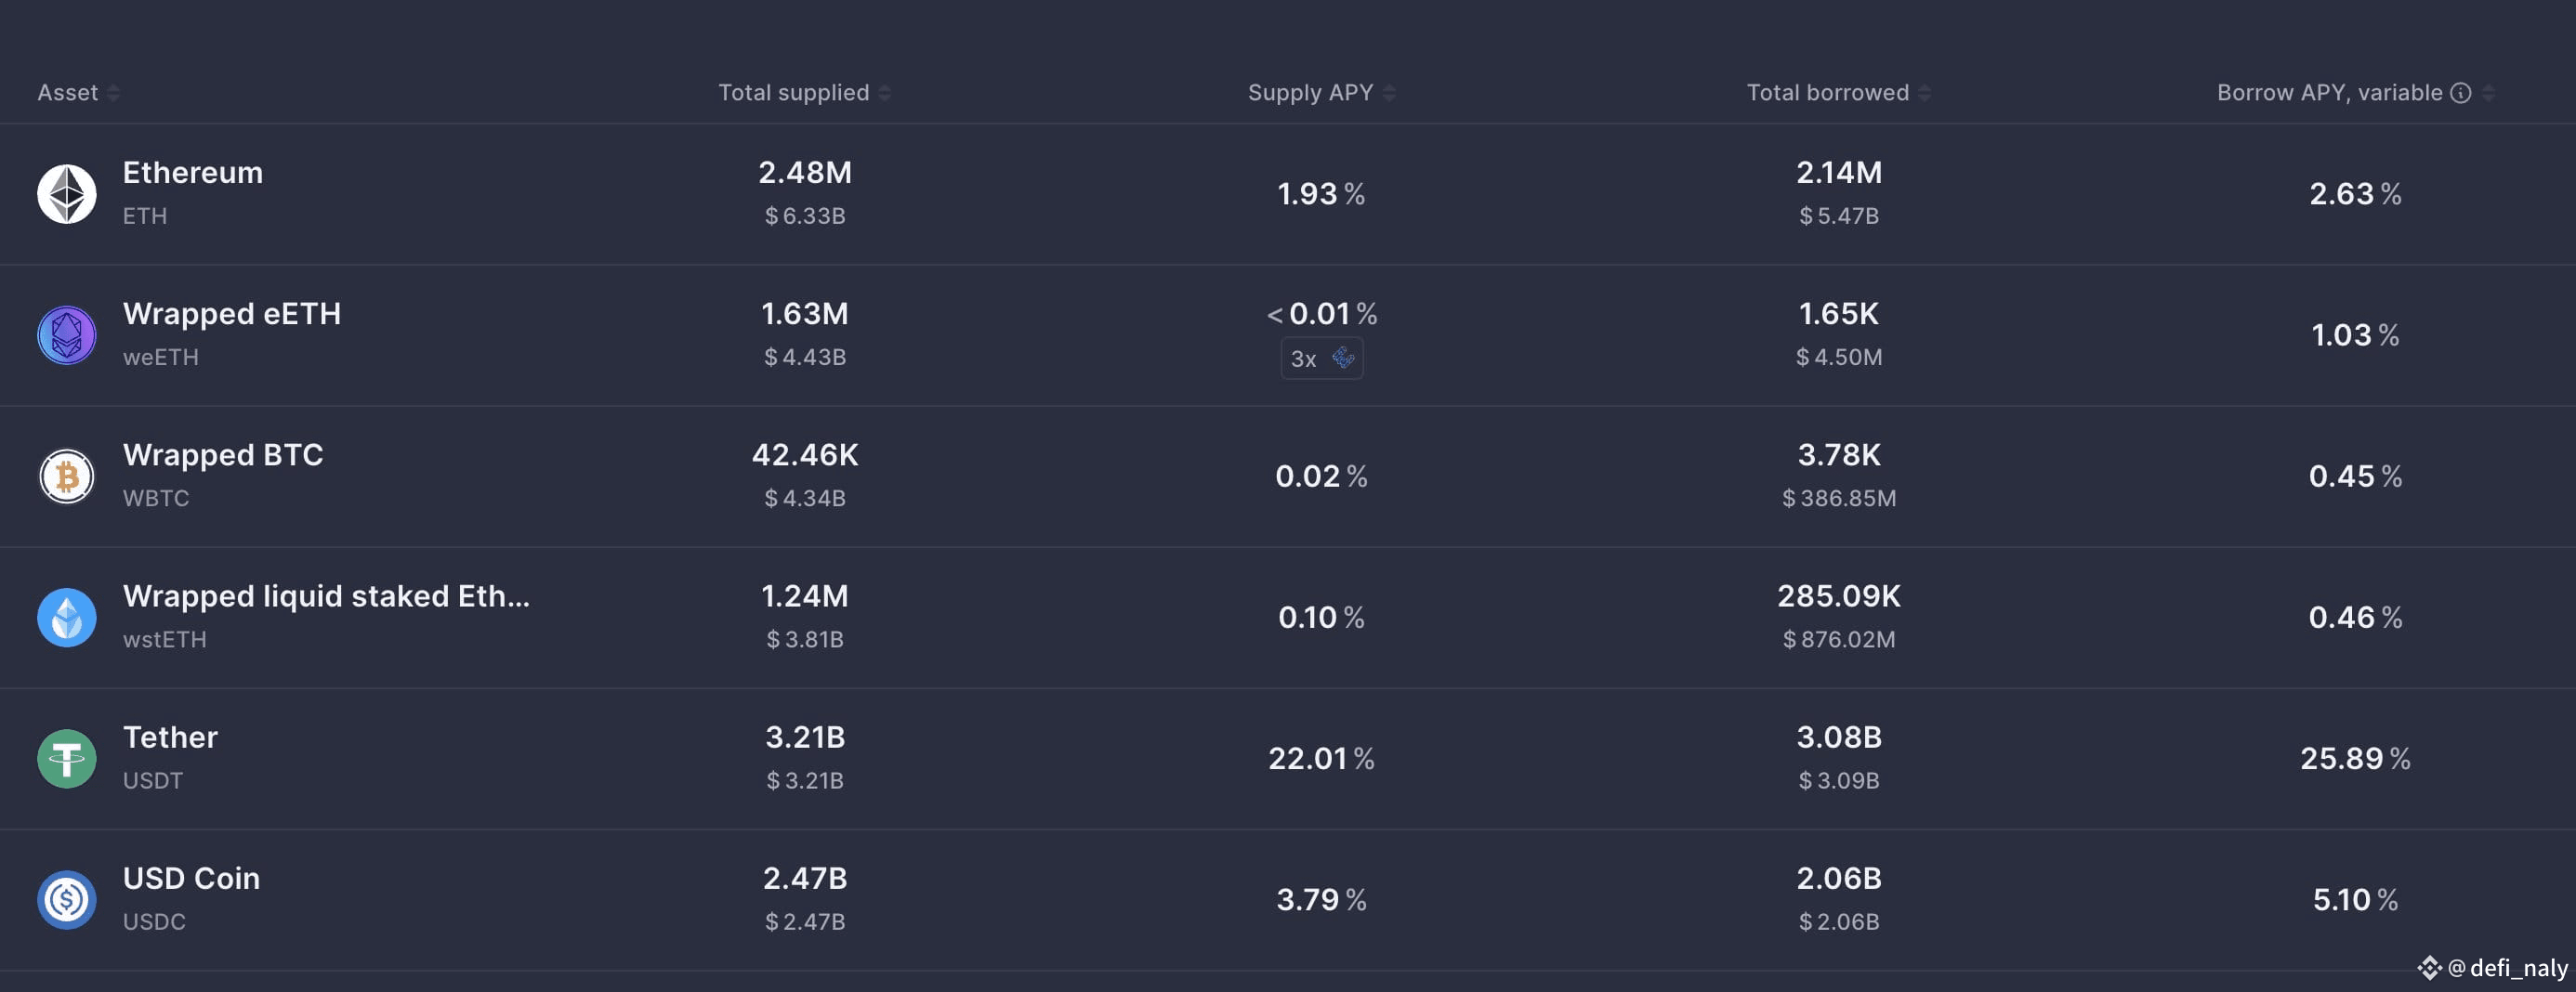Image resolution: width=2576 pixels, height=992 pixels.
Task: Open the Borrow APY variable info icon
Action: [x=2461, y=93]
